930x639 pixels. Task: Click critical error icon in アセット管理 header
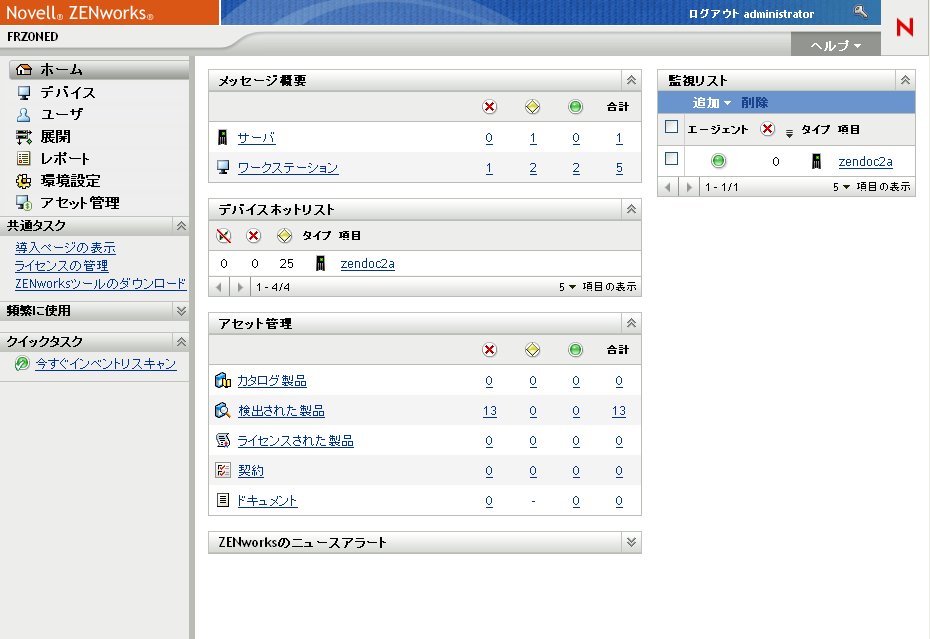pos(489,350)
